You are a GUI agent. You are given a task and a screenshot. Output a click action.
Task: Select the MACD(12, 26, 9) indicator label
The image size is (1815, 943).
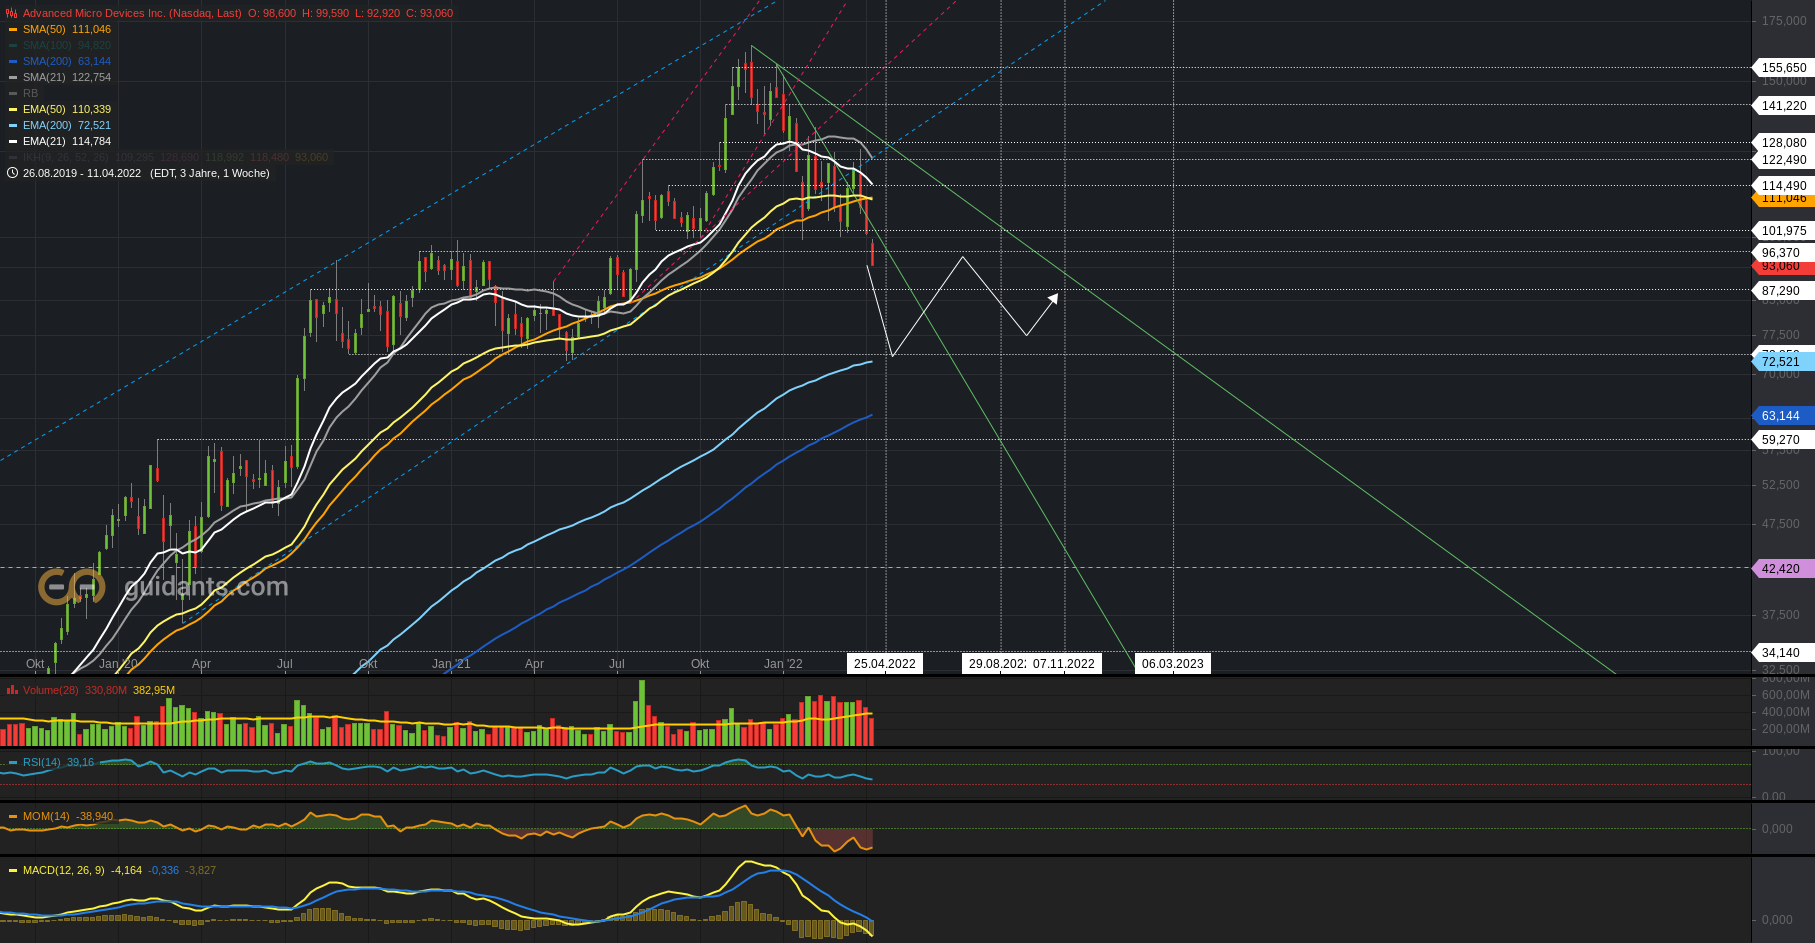[63, 870]
